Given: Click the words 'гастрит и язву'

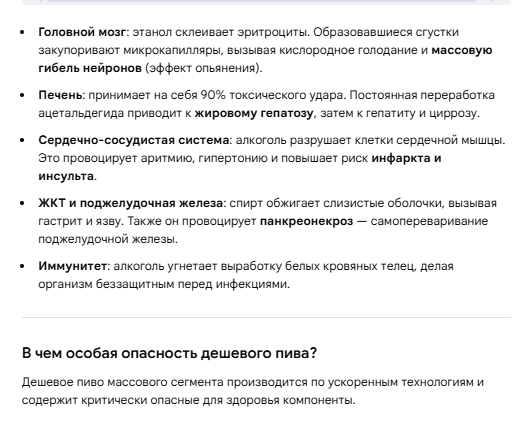Looking at the screenshot, I should (x=79, y=221).
